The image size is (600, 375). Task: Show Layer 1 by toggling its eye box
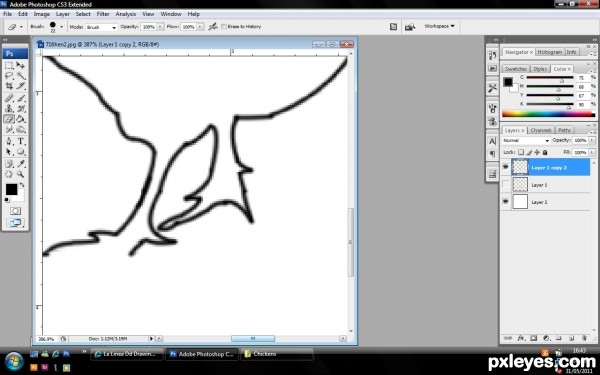(x=505, y=184)
